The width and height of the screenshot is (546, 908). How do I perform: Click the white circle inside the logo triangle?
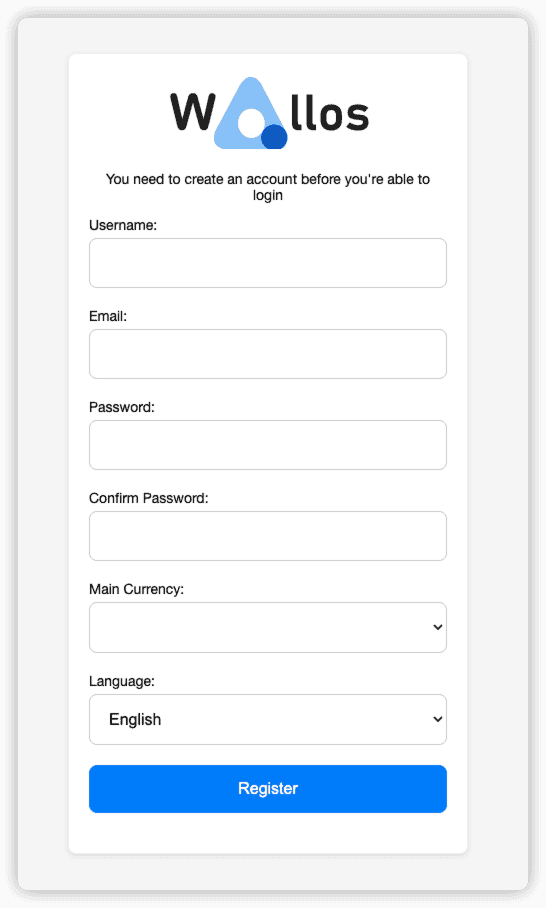(x=251, y=125)
